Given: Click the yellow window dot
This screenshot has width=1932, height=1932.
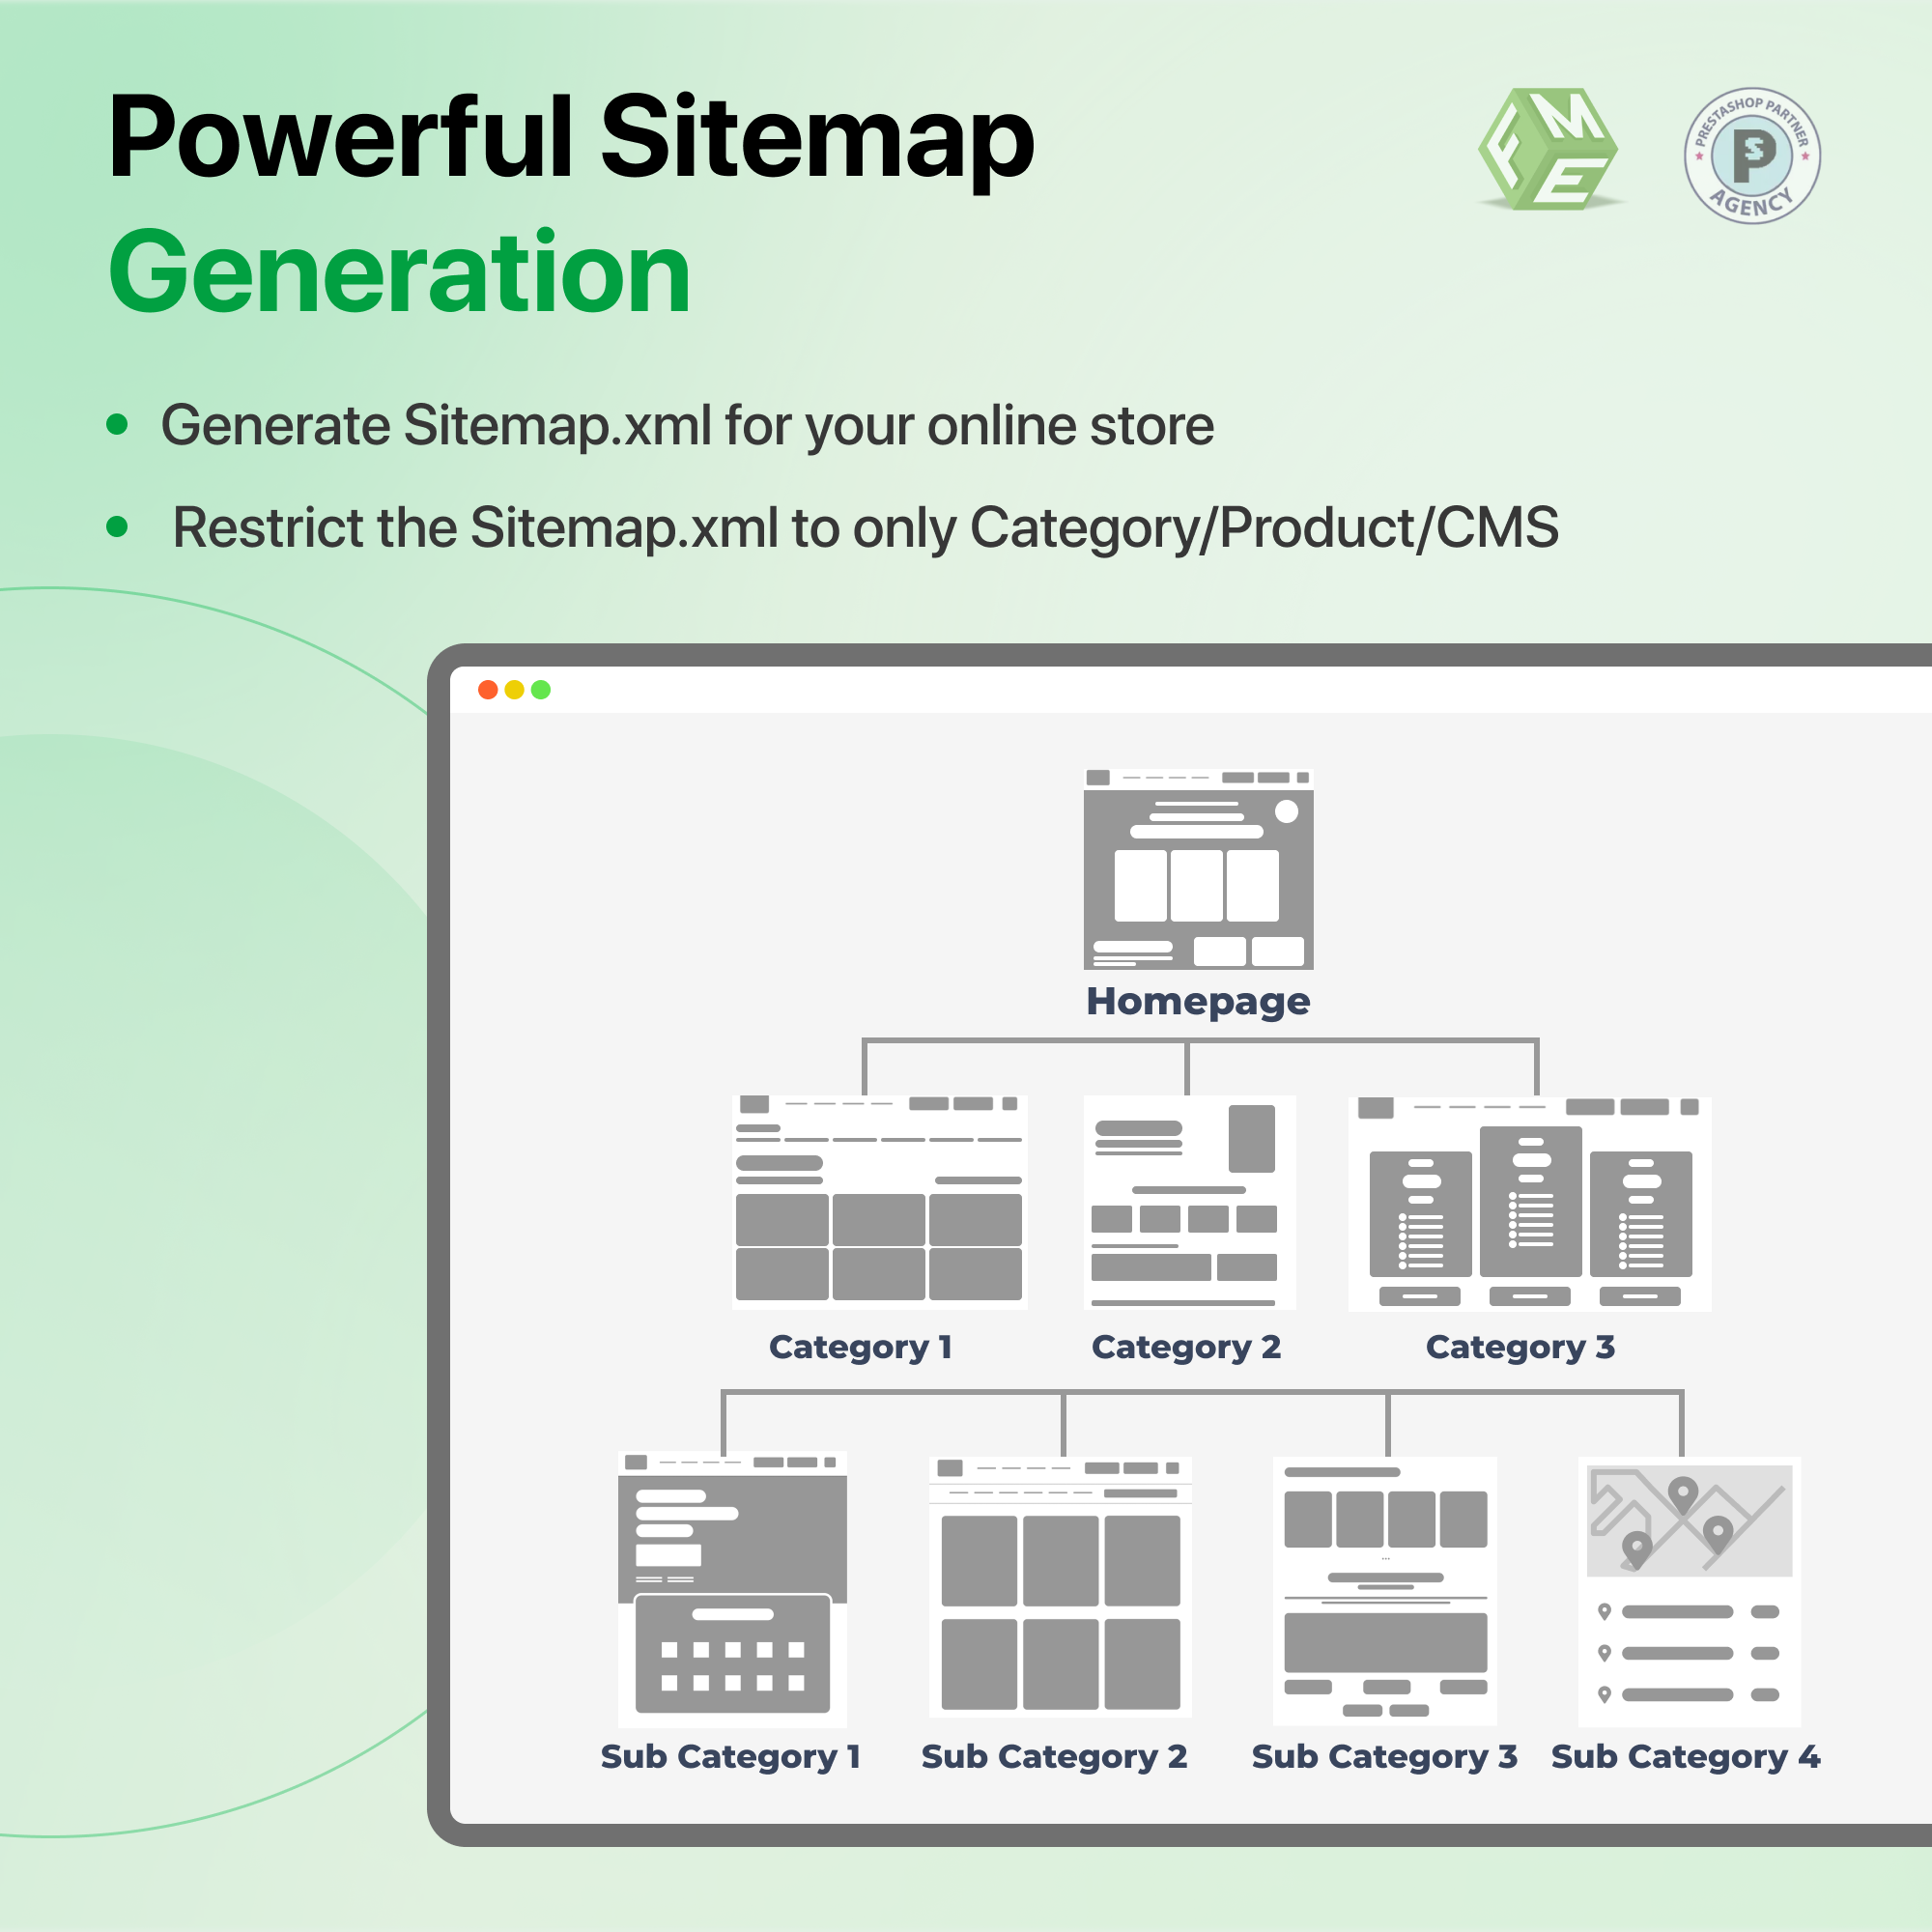Looking at the screenshot, I should 514,690.
